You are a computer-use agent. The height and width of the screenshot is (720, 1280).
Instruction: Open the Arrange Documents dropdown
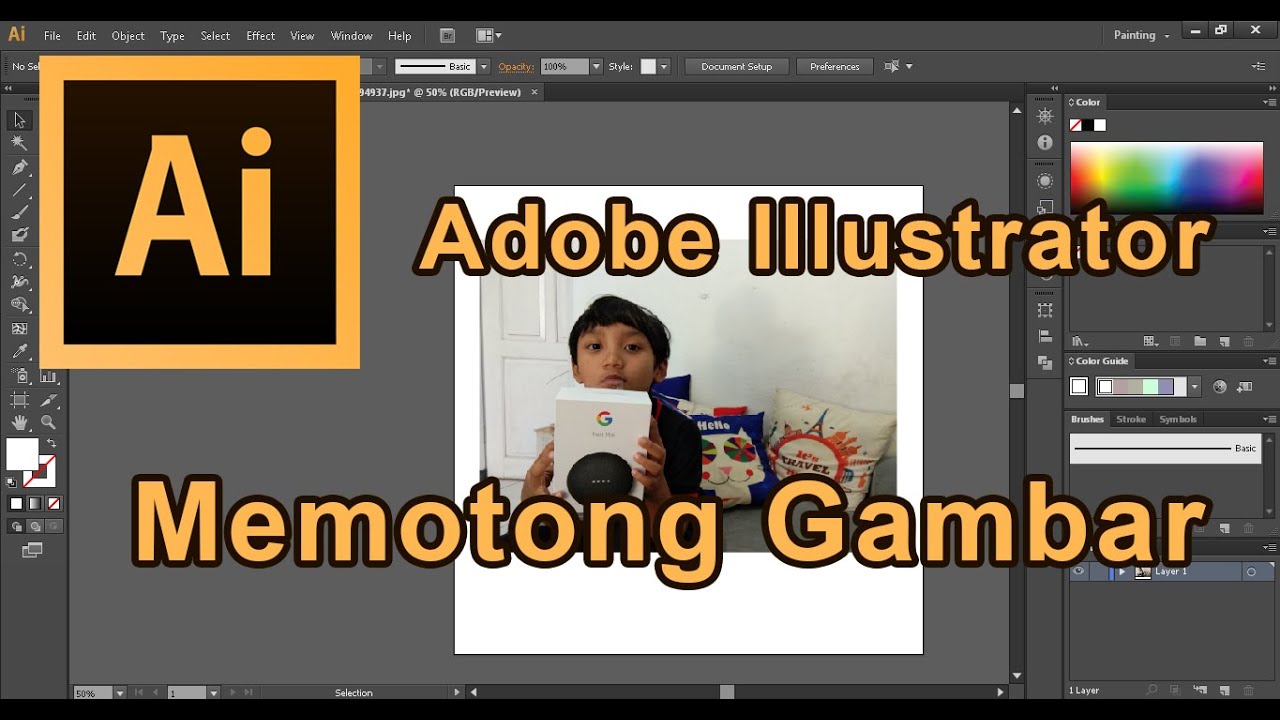(x=489, y=35)
